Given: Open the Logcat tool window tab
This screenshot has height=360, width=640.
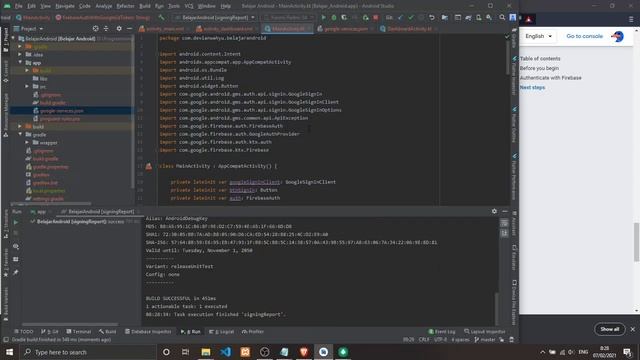Looking at the screenshot, I should pyautogui.click(x=222, y=331).
